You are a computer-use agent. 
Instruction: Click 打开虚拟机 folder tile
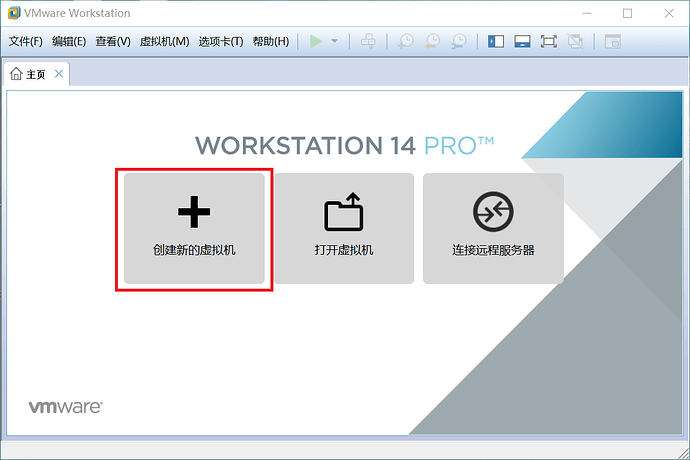[x=344, y=228]
